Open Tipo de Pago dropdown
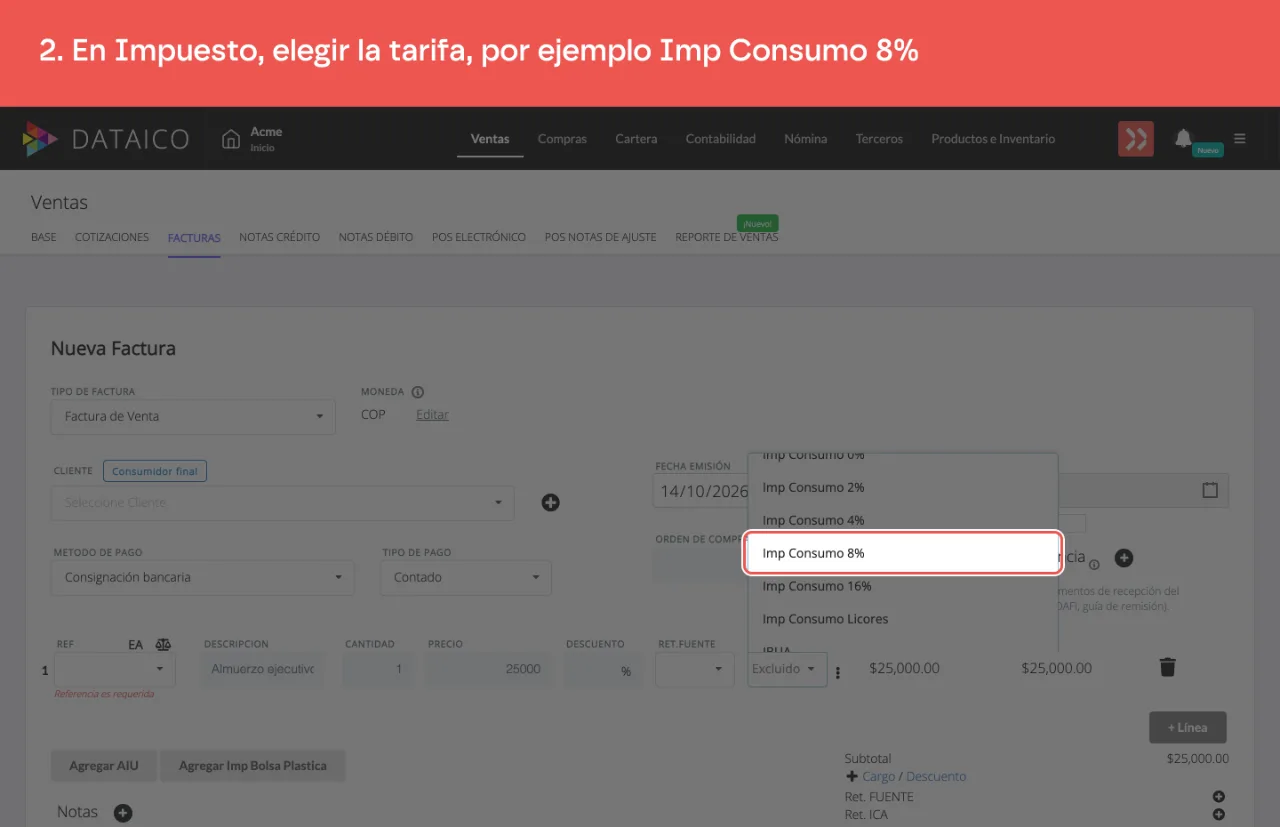 (x=466, y=578)
